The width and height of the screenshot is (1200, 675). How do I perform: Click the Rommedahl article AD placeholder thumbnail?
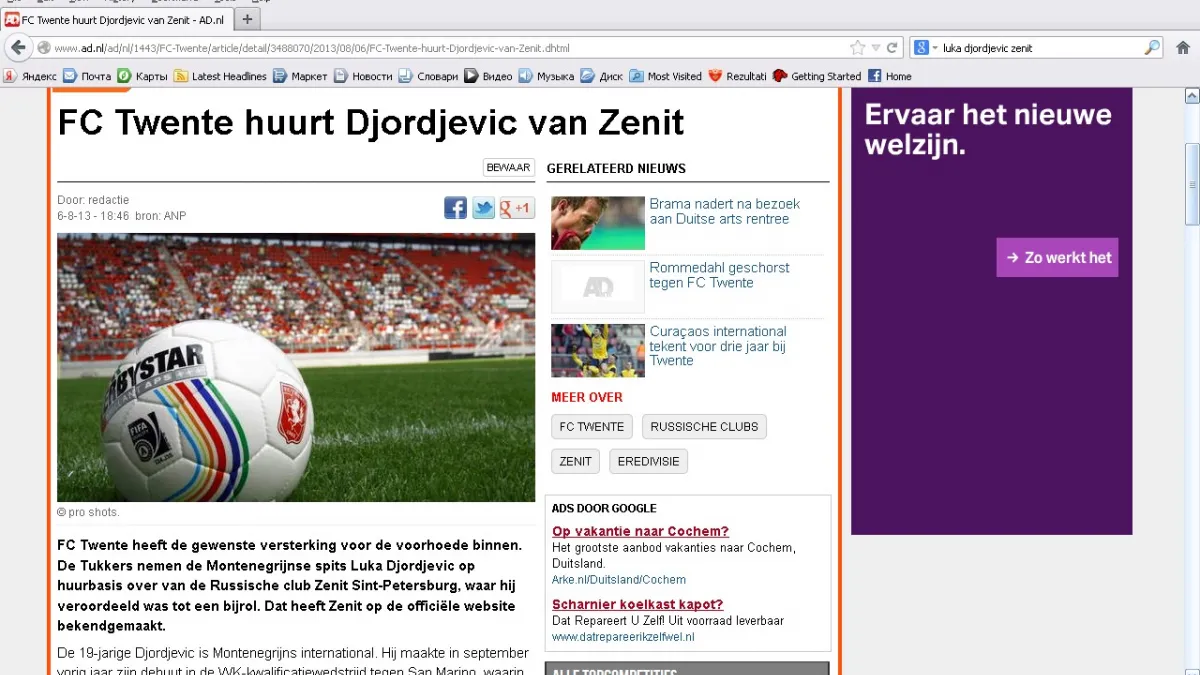coord(598,287)
